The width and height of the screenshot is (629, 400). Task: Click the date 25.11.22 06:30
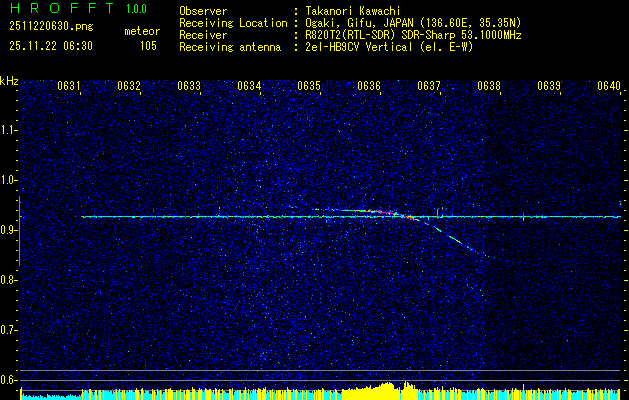click(x=51, y=46)
